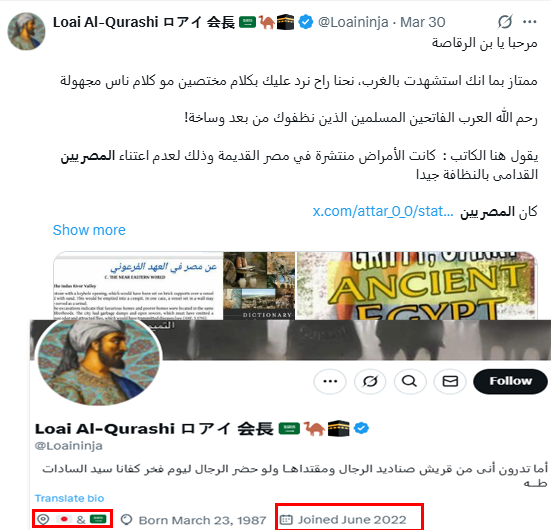Click the balloon icon beside Born March 23
Image resolution: width=551 pixels, height=530 pixels.
(127, 519)
